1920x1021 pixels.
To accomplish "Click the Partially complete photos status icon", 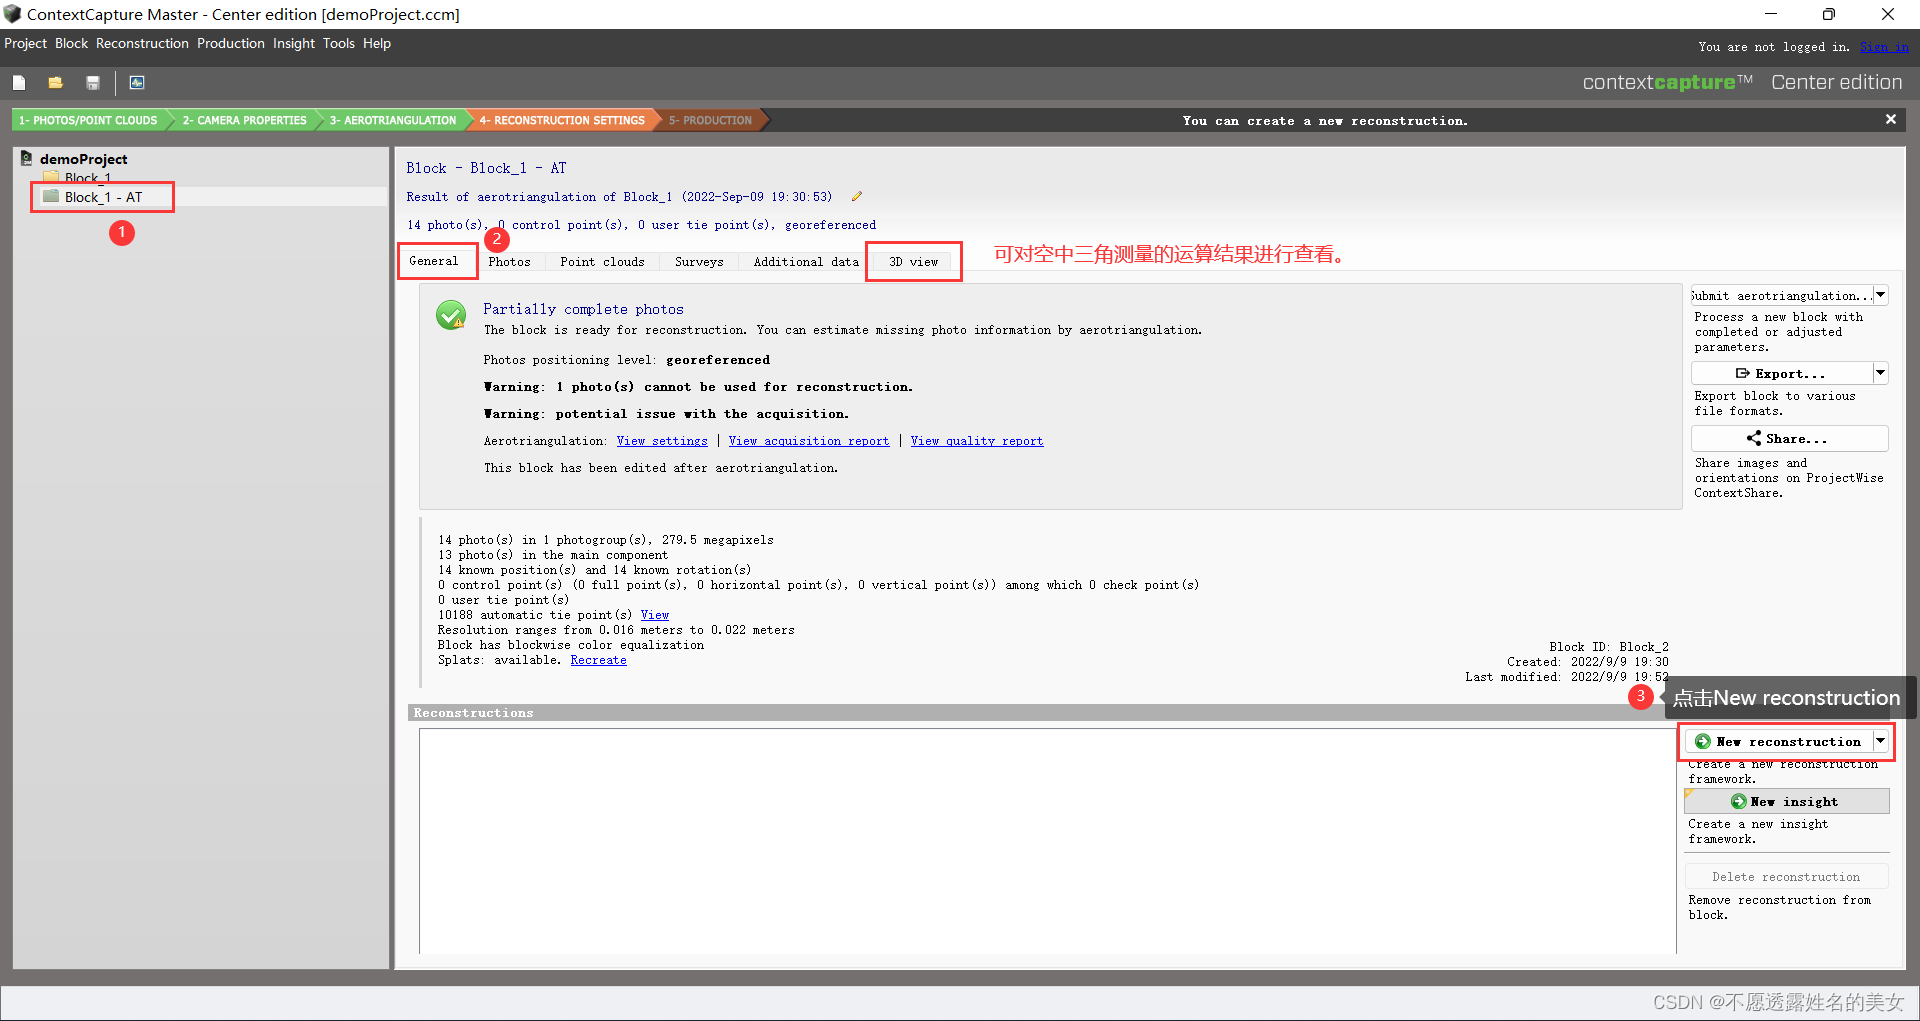I will [x=451, y=315].
